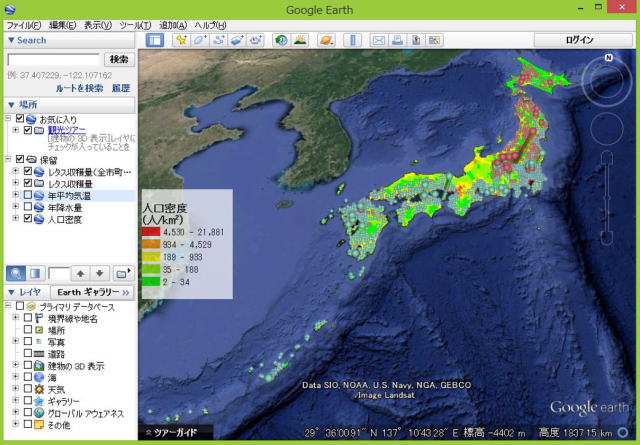Open the ファイル(F) menu
The height and width of the screenshot is (445, 640).
[x=24, y=24]
